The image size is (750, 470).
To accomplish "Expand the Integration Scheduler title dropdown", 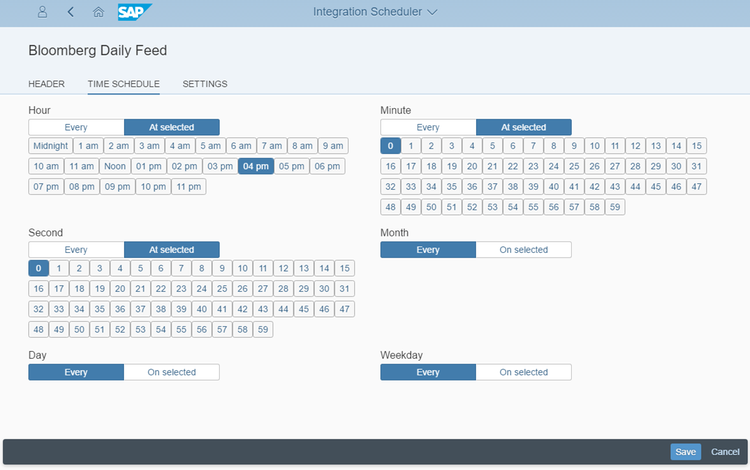I will (x=375, y=12).
